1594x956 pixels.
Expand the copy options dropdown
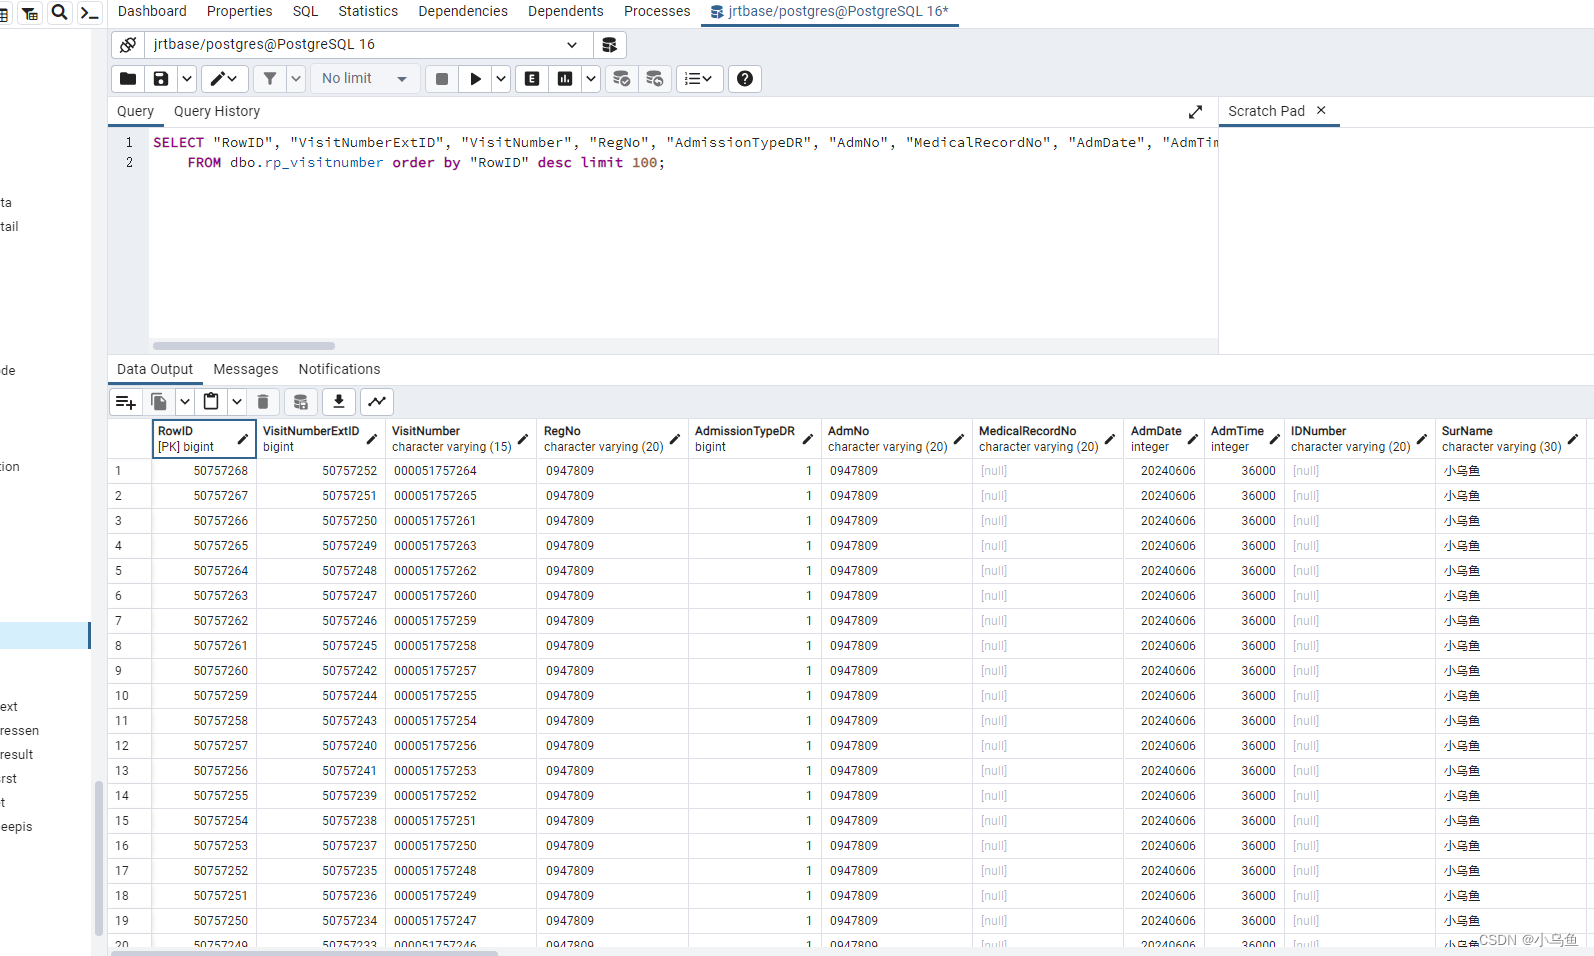185,402
